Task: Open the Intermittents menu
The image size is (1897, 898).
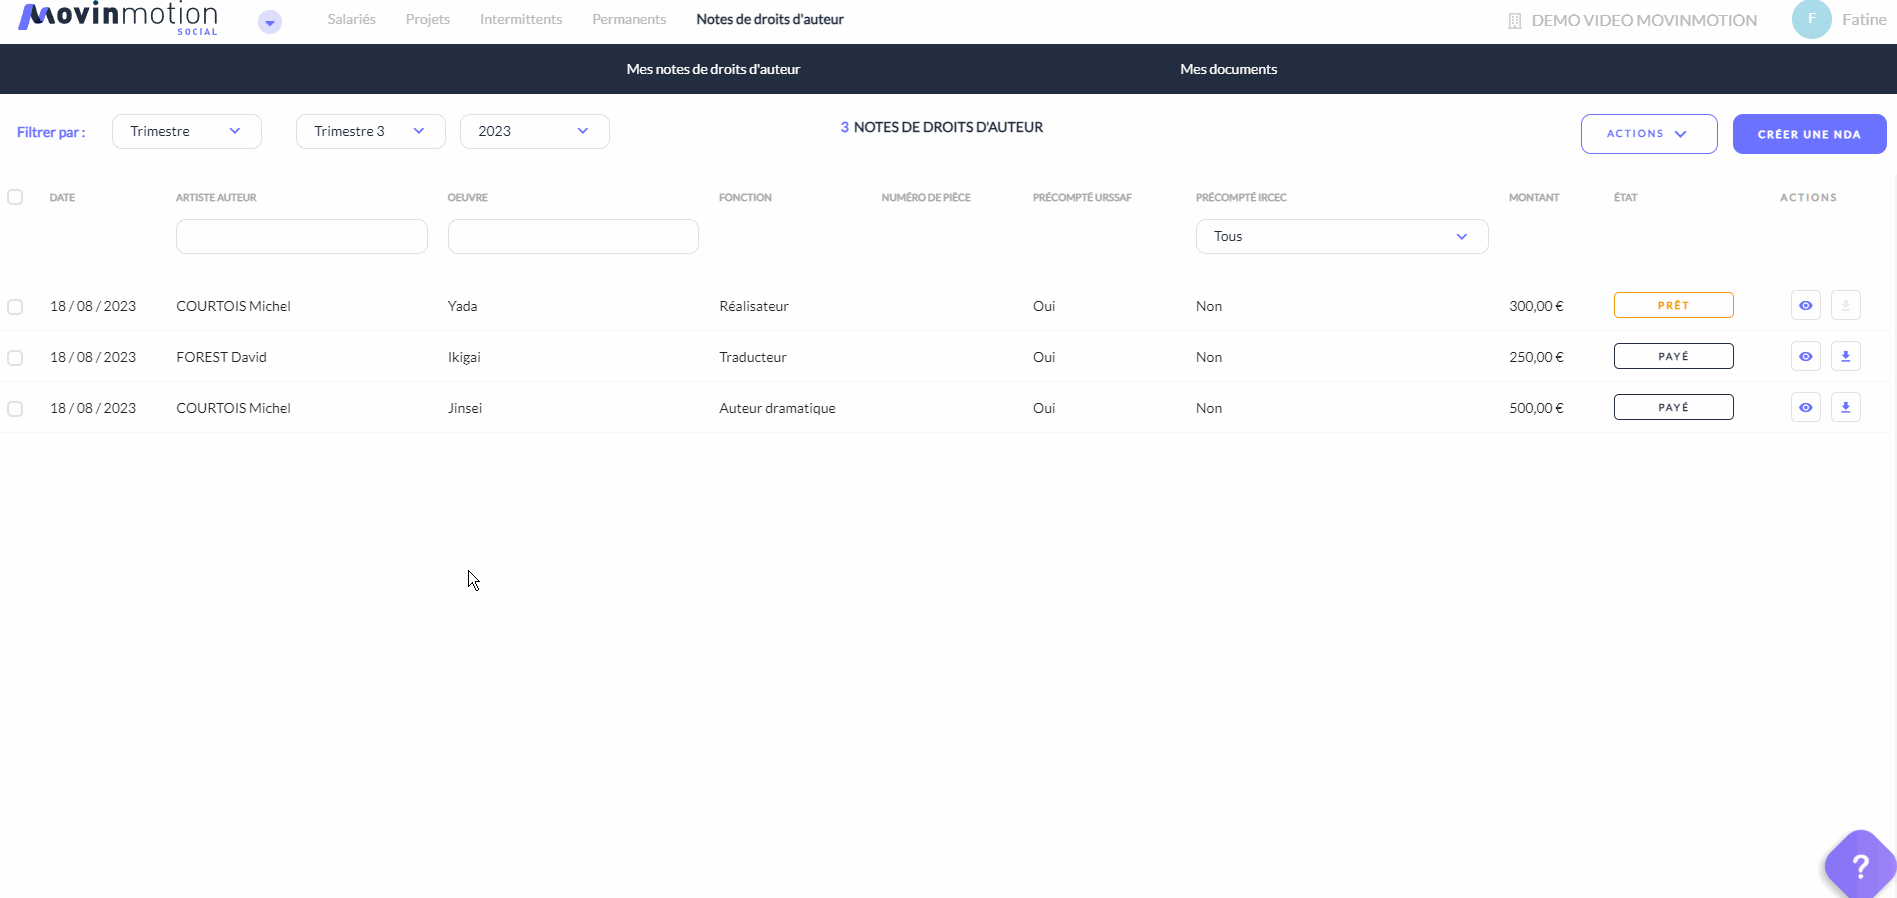Action: click(521, 19)
